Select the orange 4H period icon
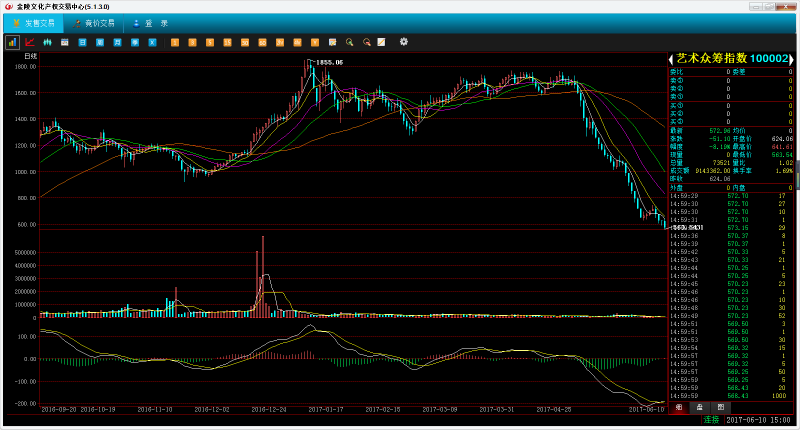 [x=297, y=42]
